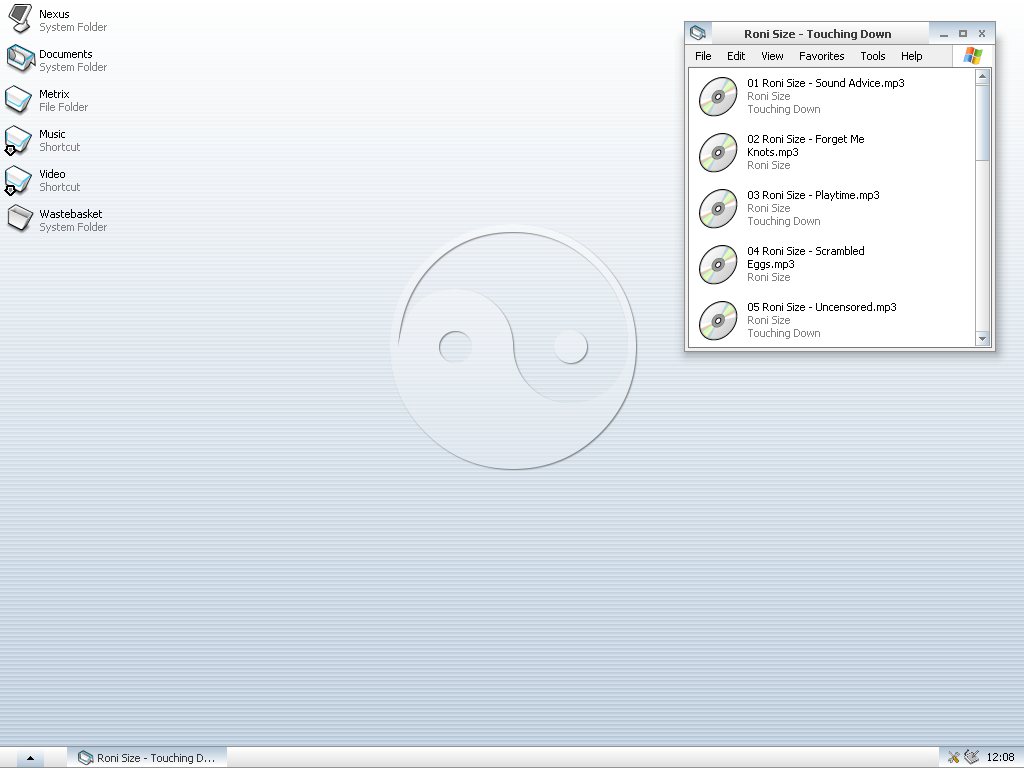Click the up-arrow start button on taskbar
The height and width of the screenshot is (768, 1024).
pyautogui.click(x=30, y=758)
